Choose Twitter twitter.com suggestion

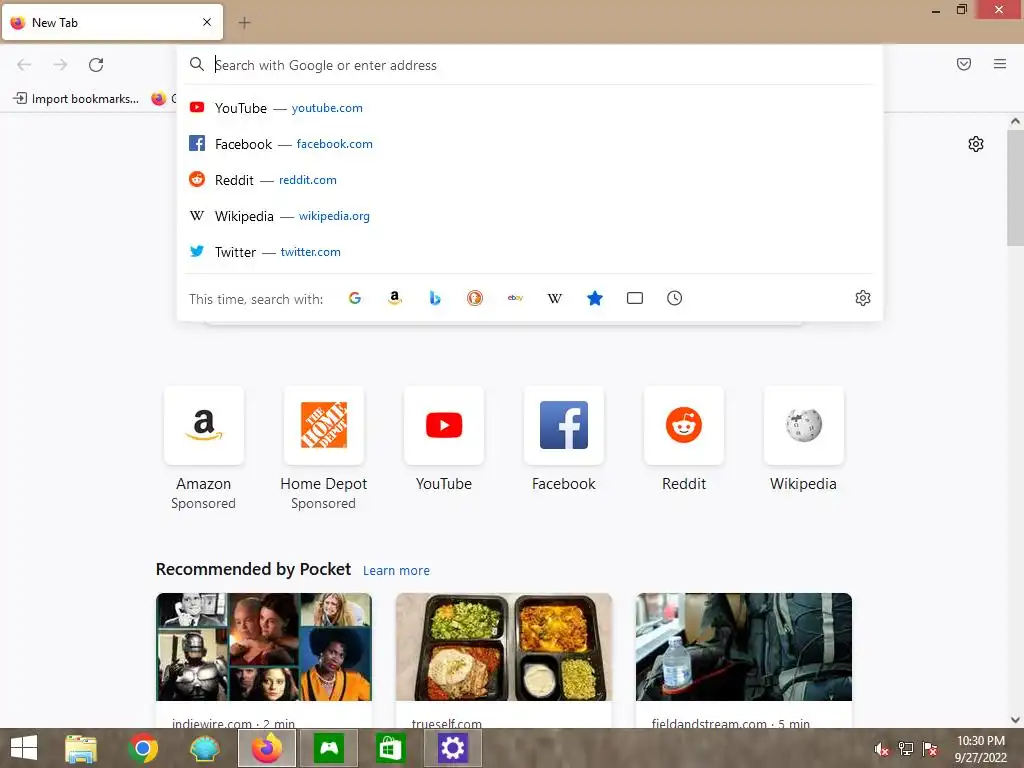(530, 251)
